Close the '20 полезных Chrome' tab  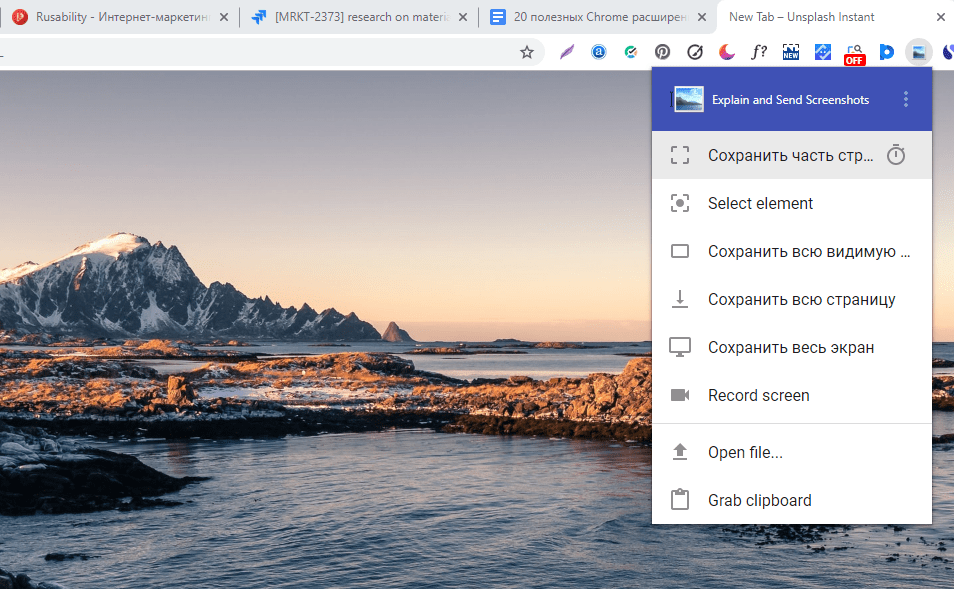coord(701,17)
